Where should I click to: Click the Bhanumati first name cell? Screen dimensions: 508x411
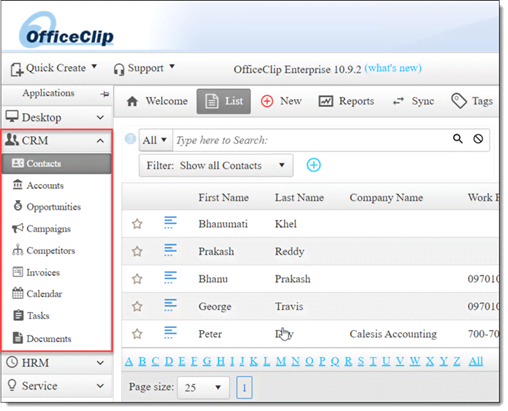click(223, 224)
